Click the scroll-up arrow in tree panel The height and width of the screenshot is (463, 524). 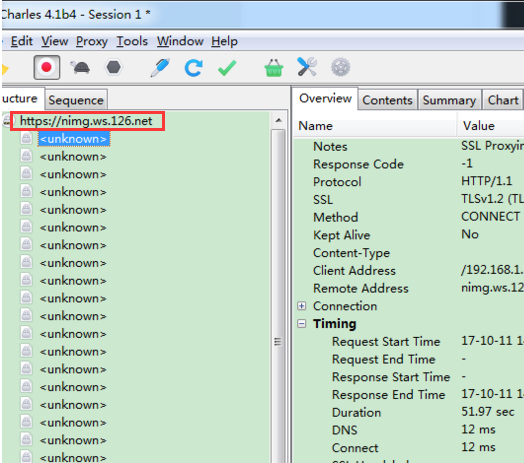click(279, 120)
